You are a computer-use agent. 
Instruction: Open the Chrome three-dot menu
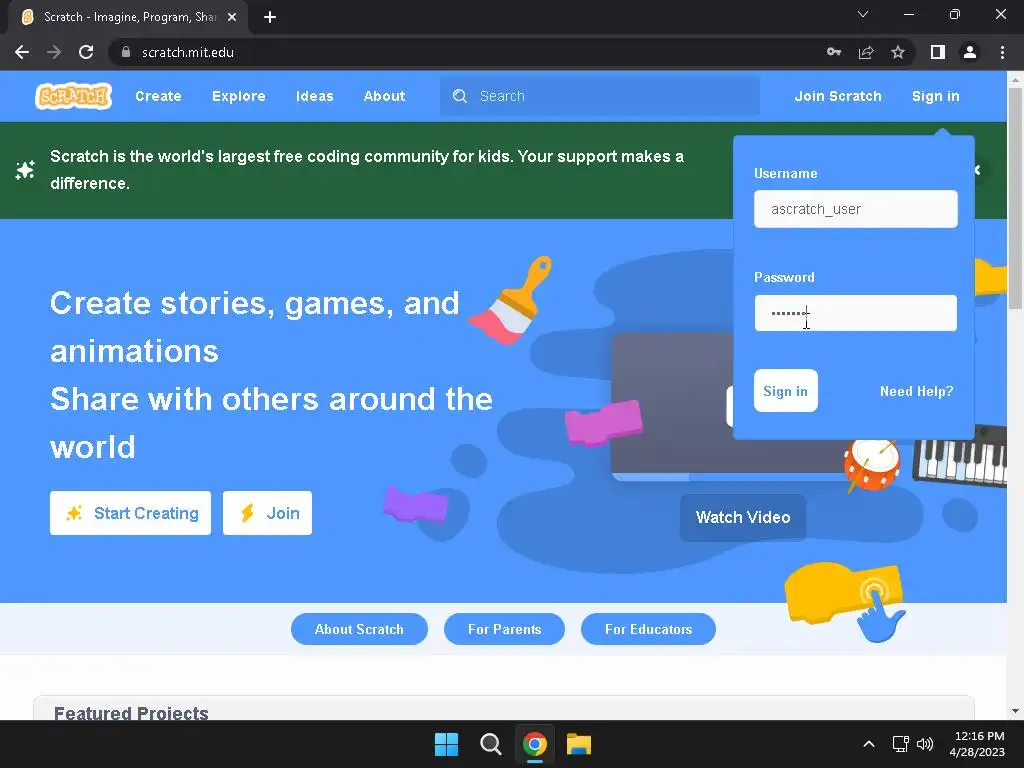tap(1002, 52)
